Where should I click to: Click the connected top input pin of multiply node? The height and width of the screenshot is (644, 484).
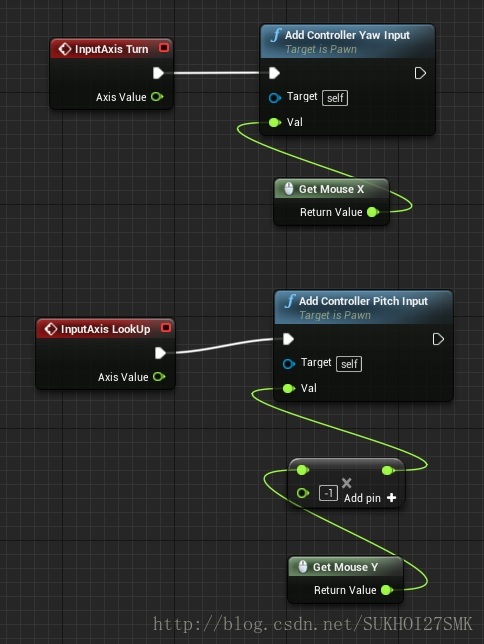point(303,470)
